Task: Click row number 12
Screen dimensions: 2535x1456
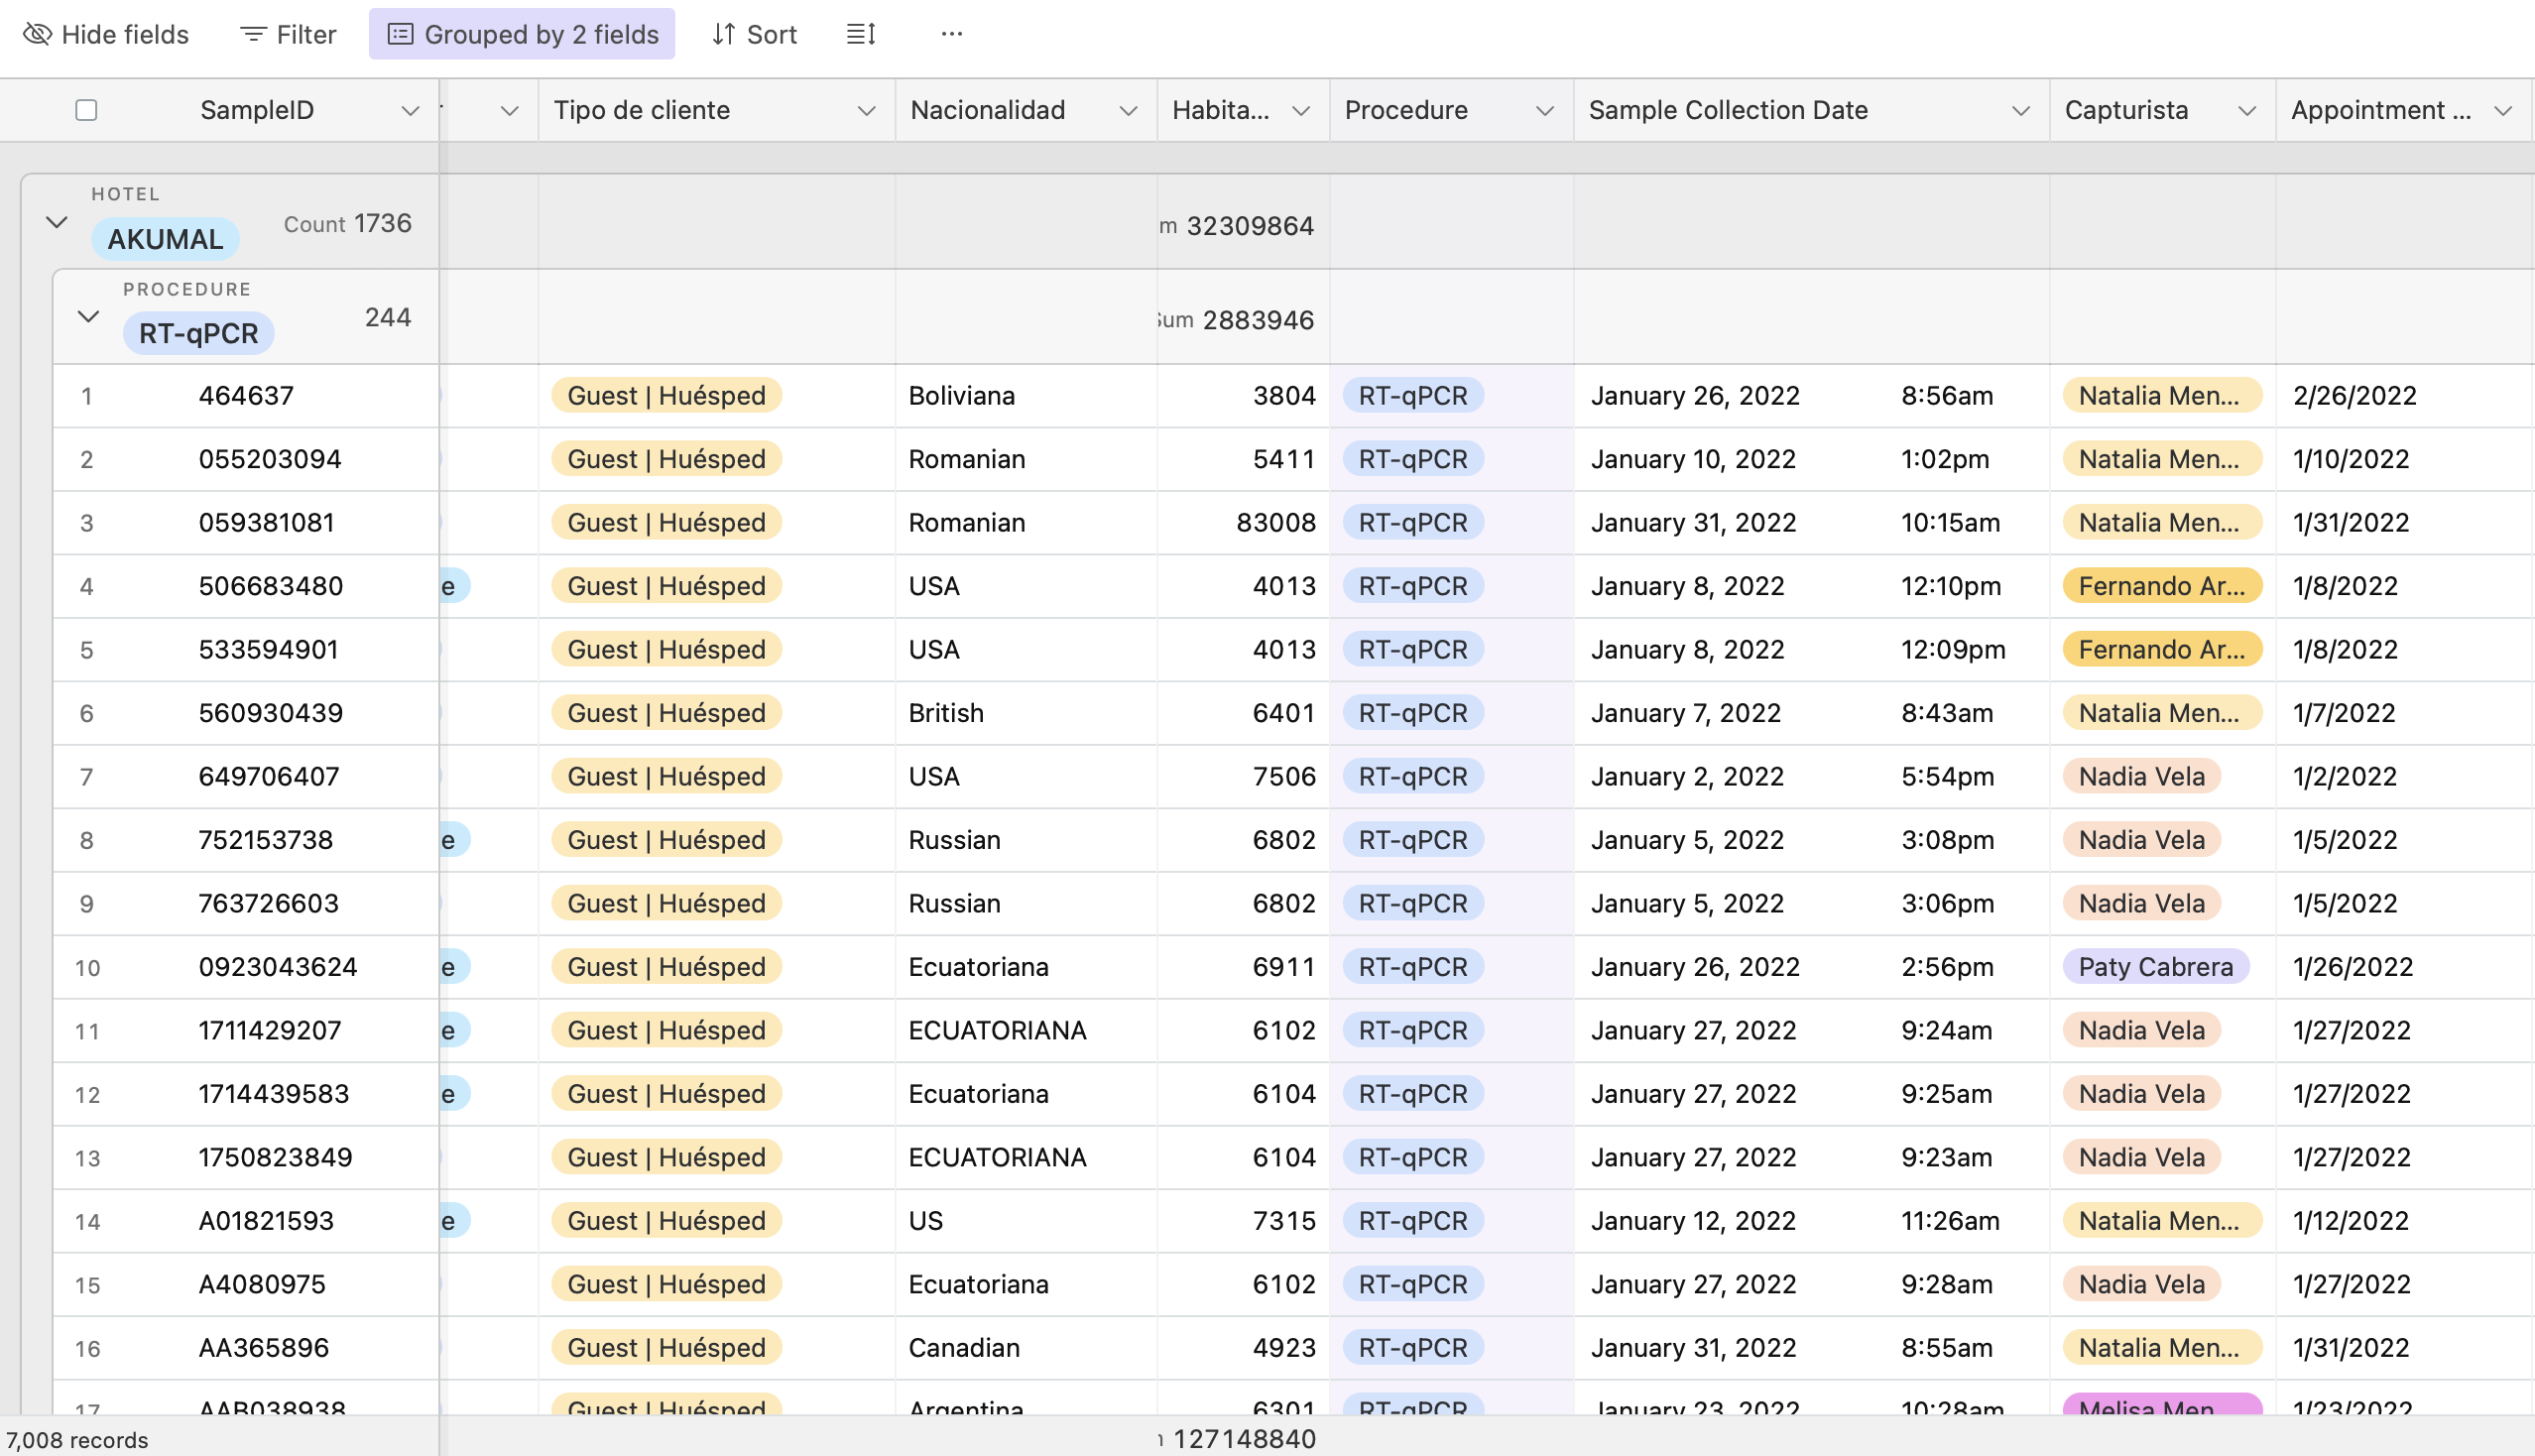Action: click(87, 1095)
